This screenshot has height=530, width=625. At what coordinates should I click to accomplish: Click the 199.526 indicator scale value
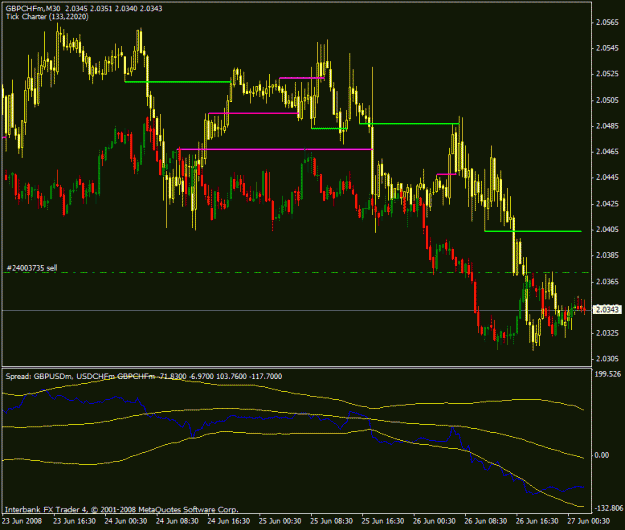coord(608,374)
